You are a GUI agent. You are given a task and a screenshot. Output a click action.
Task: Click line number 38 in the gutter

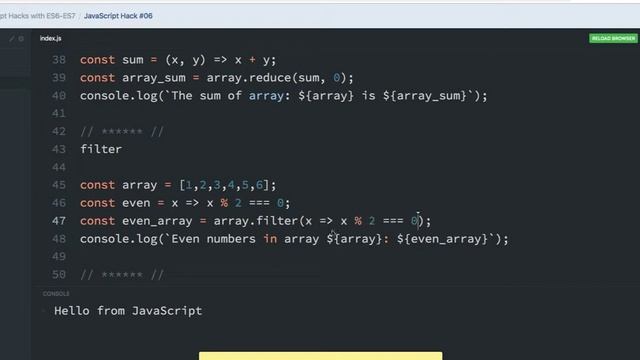[59, 60]
